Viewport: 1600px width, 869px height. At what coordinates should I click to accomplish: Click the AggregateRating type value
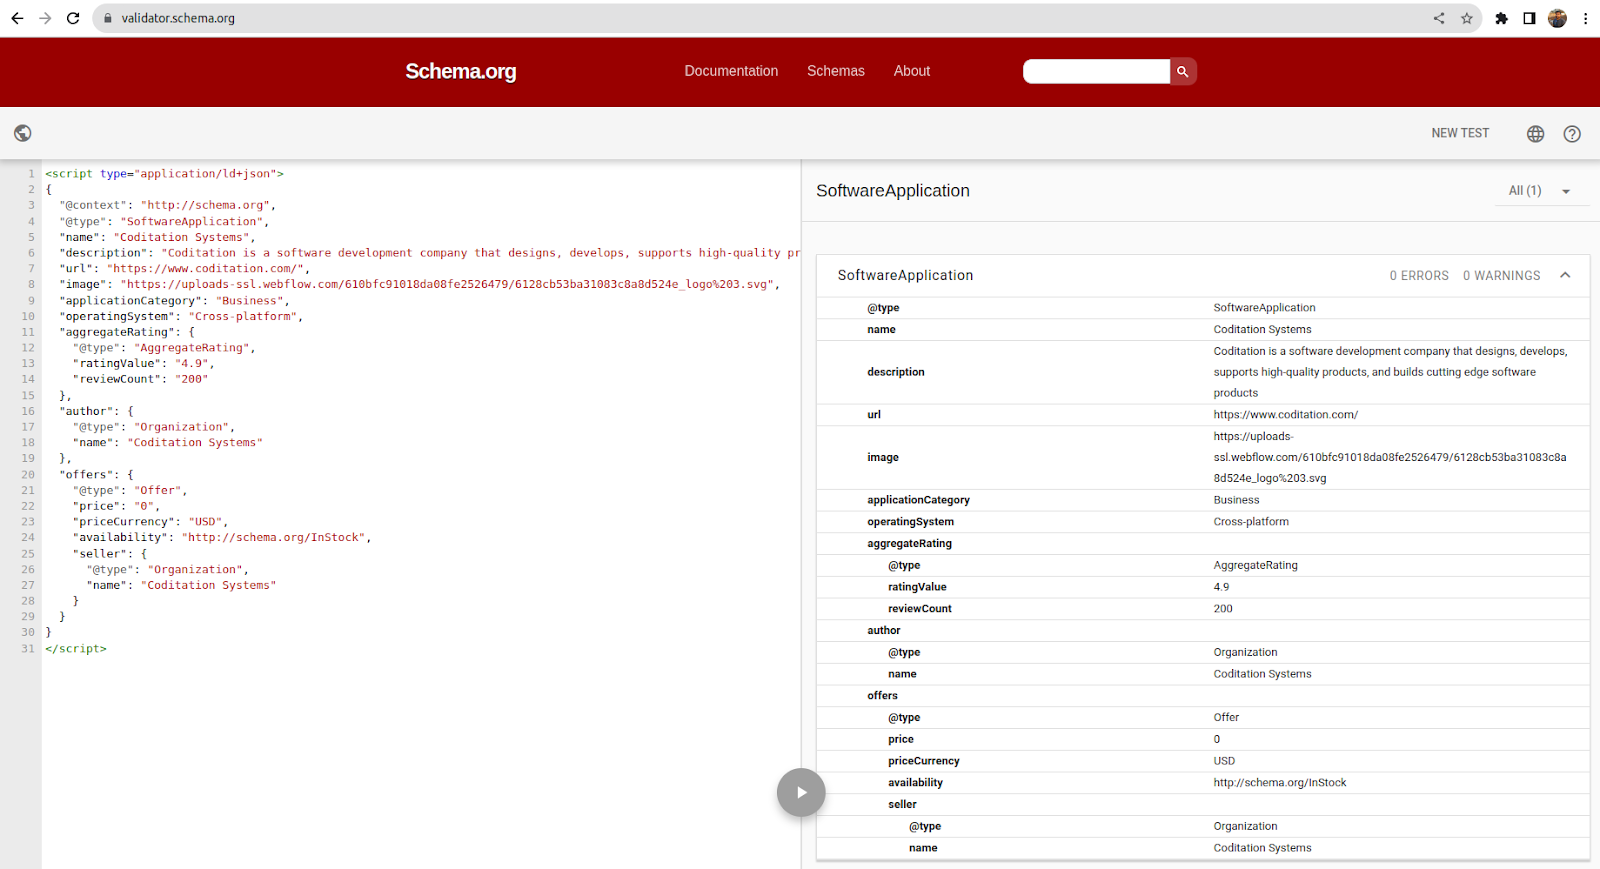coord(1256,565)
